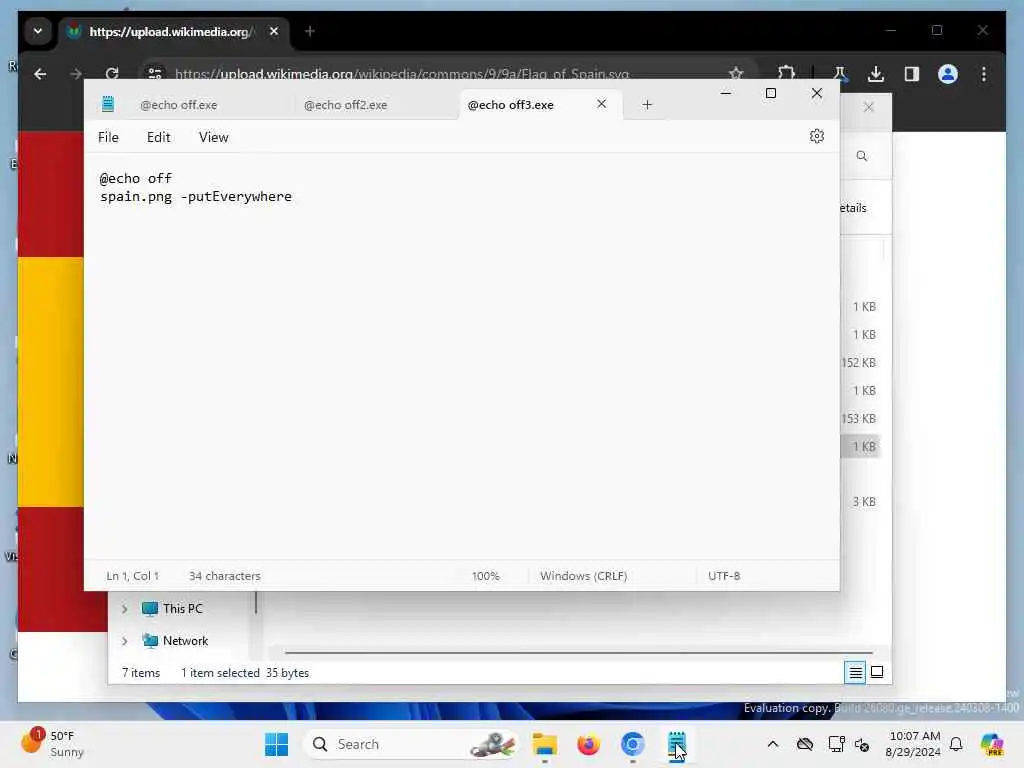
Task: Click the Notepad taskbar icon
Action: 676,744
